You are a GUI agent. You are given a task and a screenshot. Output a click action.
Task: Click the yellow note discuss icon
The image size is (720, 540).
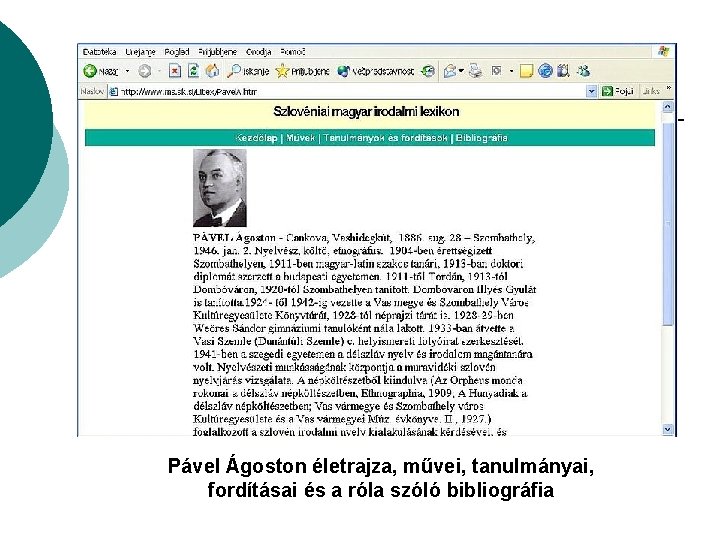[526, 71]
